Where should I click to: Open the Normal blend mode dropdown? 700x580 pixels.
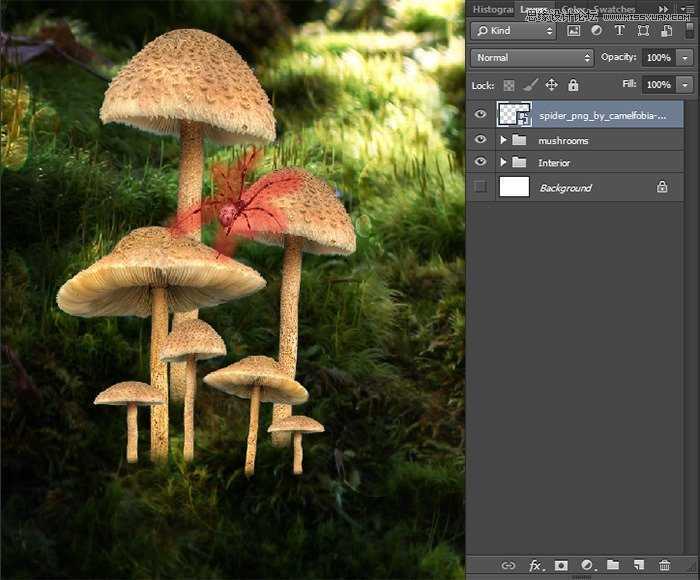point(531,58)
